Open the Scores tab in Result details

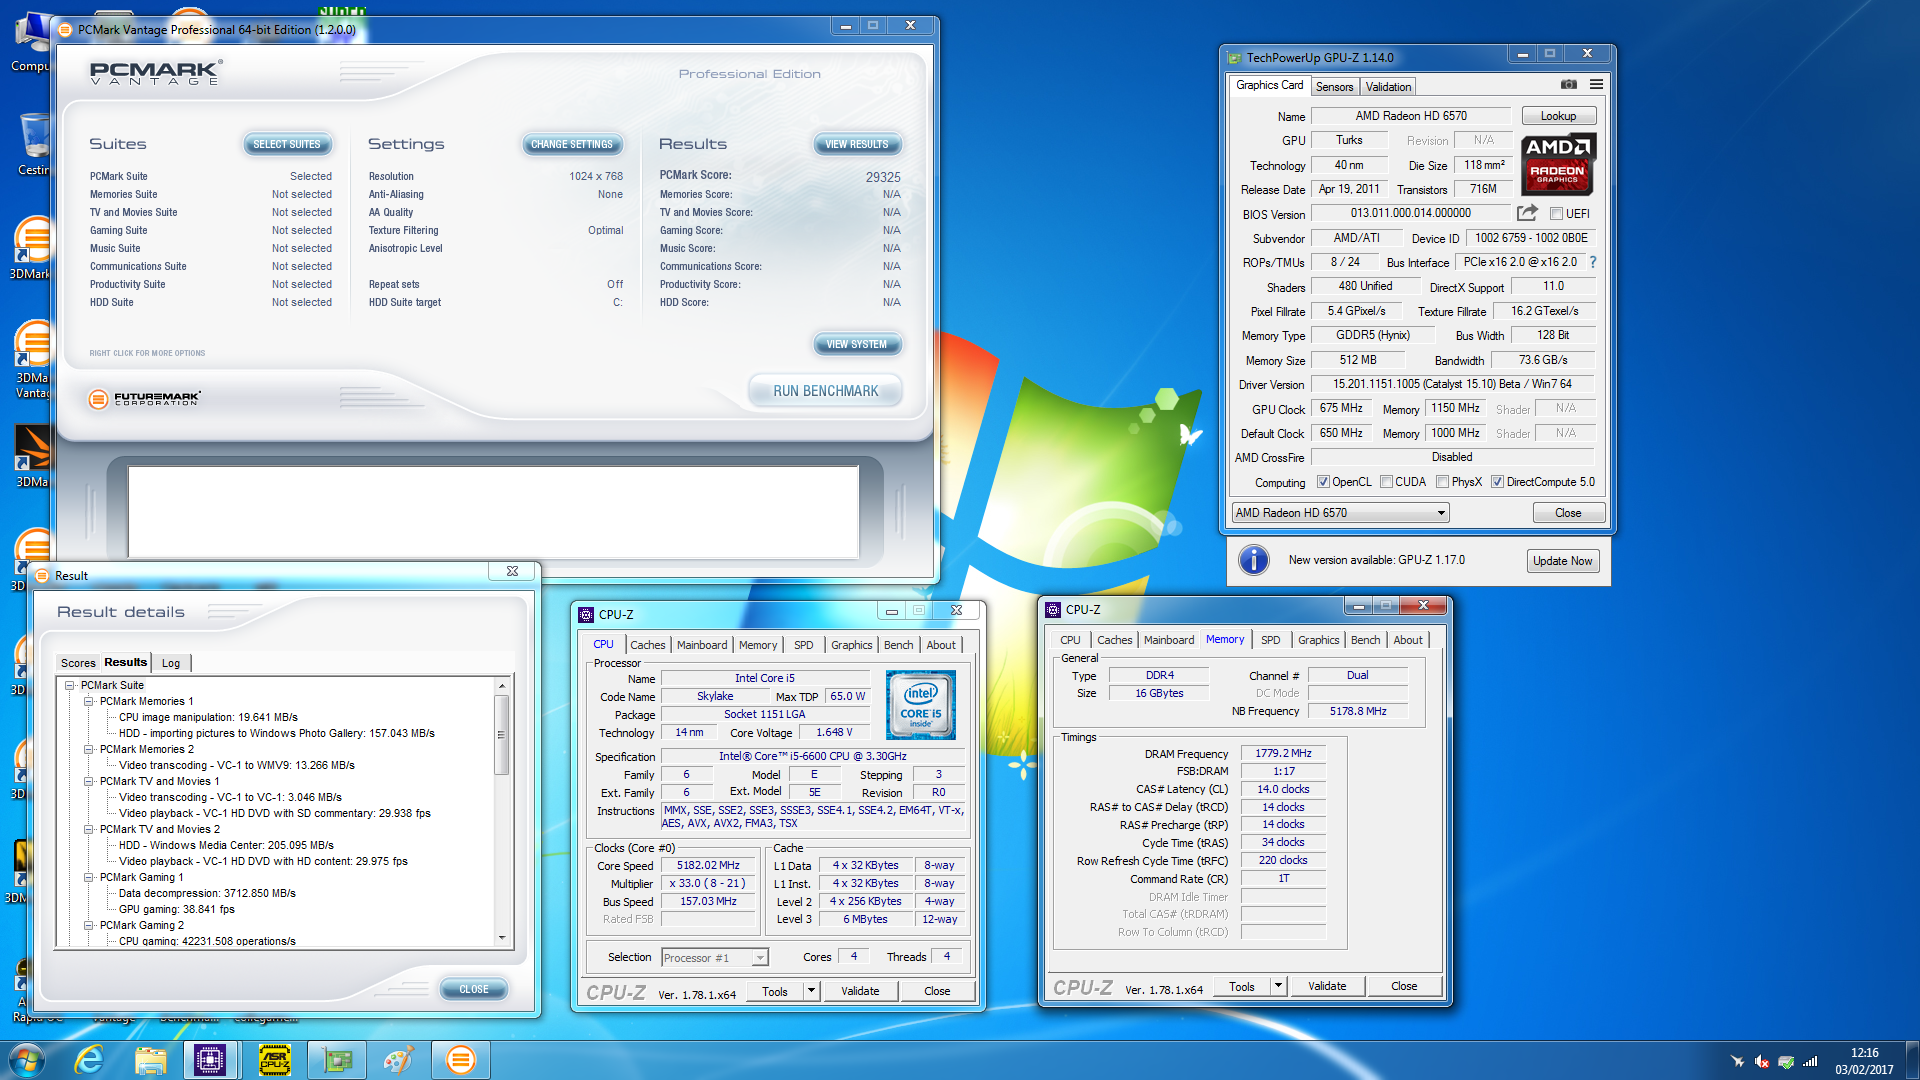pyautogui.click(x=78, y=663)
